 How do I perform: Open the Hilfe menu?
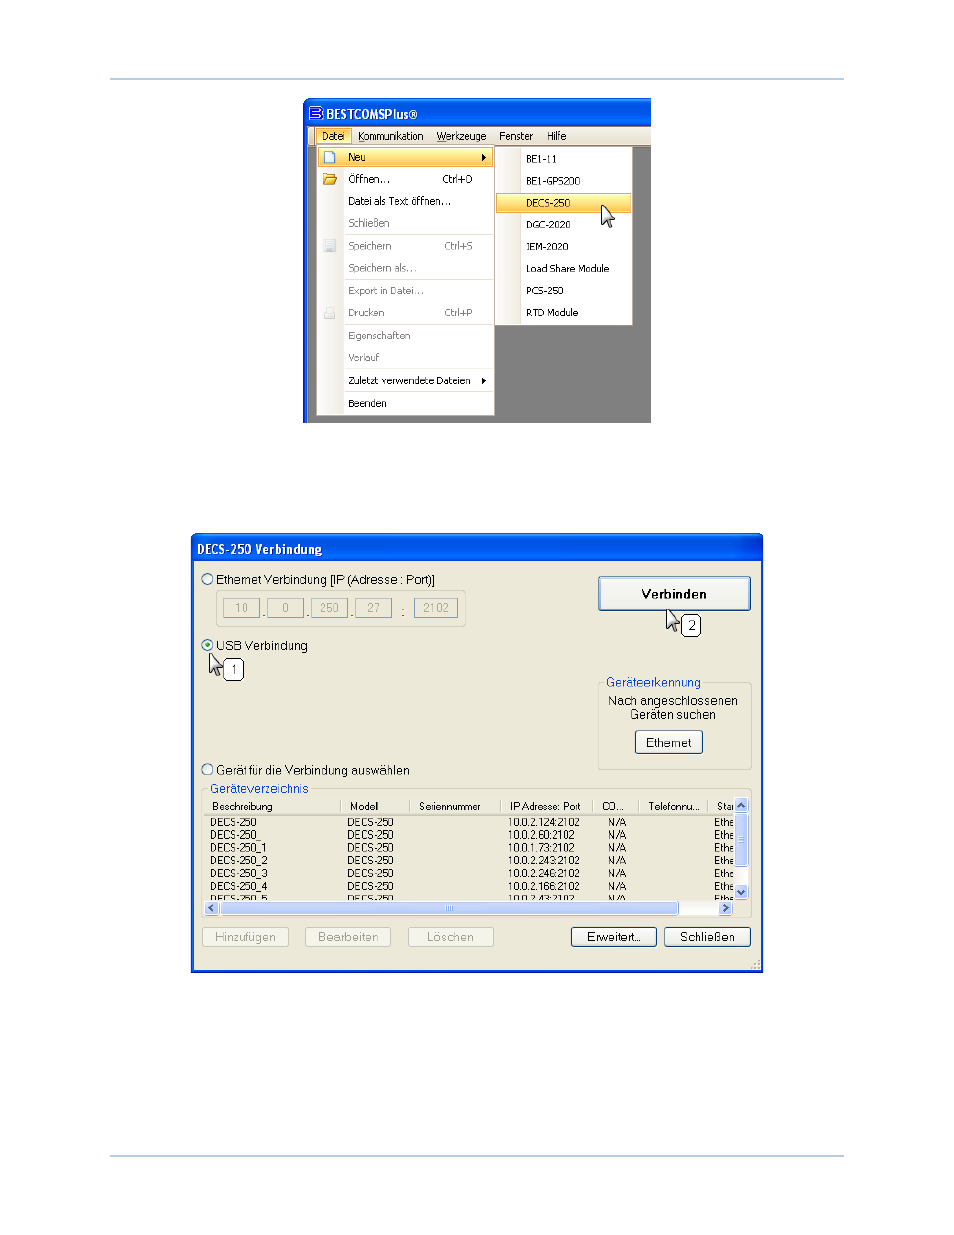[557, 136]
